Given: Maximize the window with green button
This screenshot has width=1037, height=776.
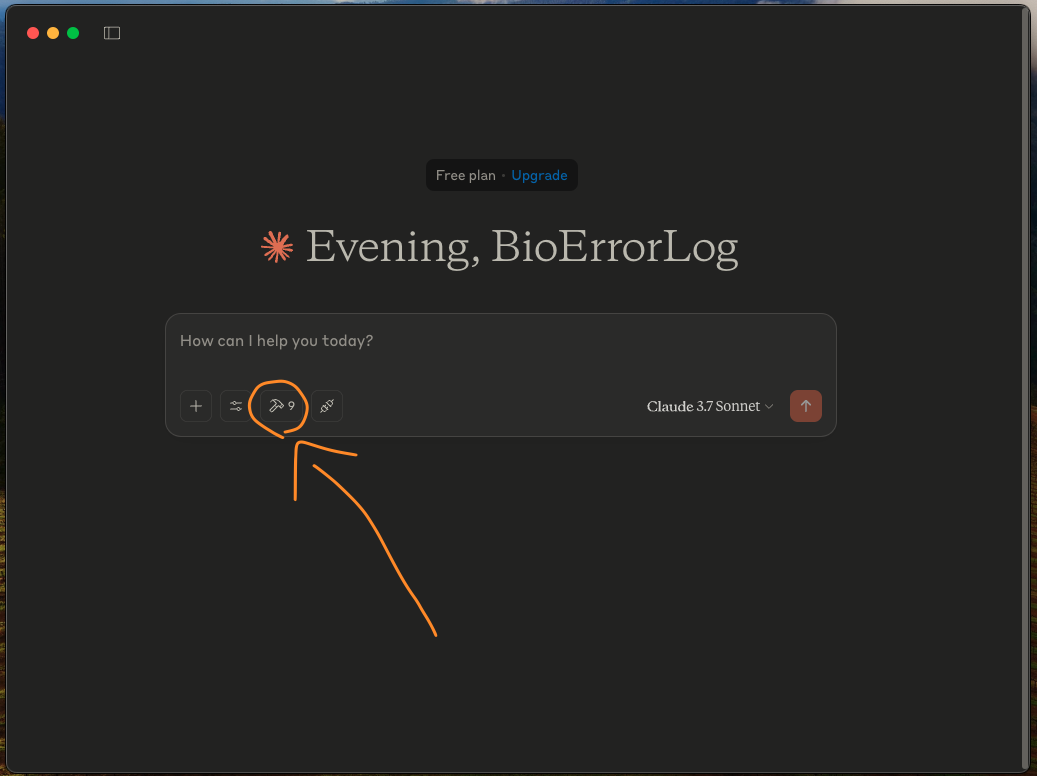Looking at the screenshot, I should point(73,33).
